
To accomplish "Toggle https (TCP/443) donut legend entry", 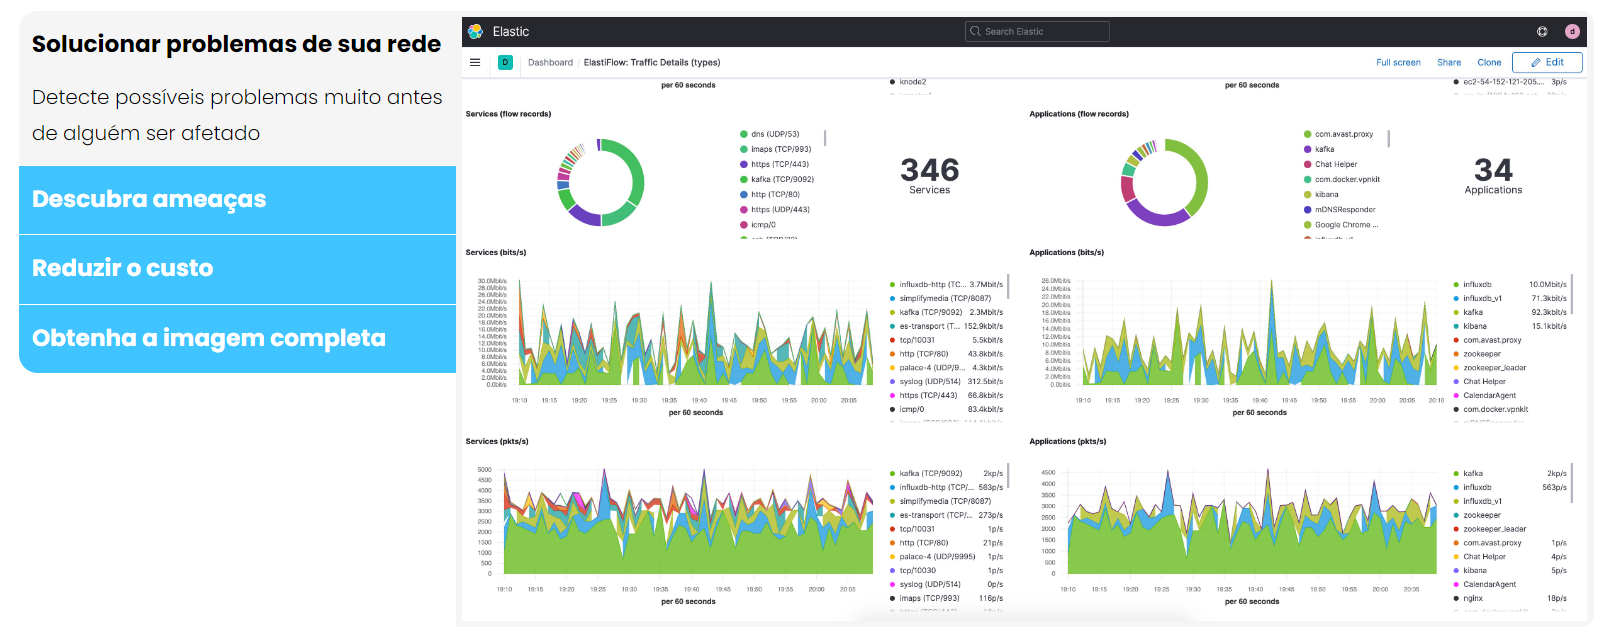I will [x=774, y=164].
